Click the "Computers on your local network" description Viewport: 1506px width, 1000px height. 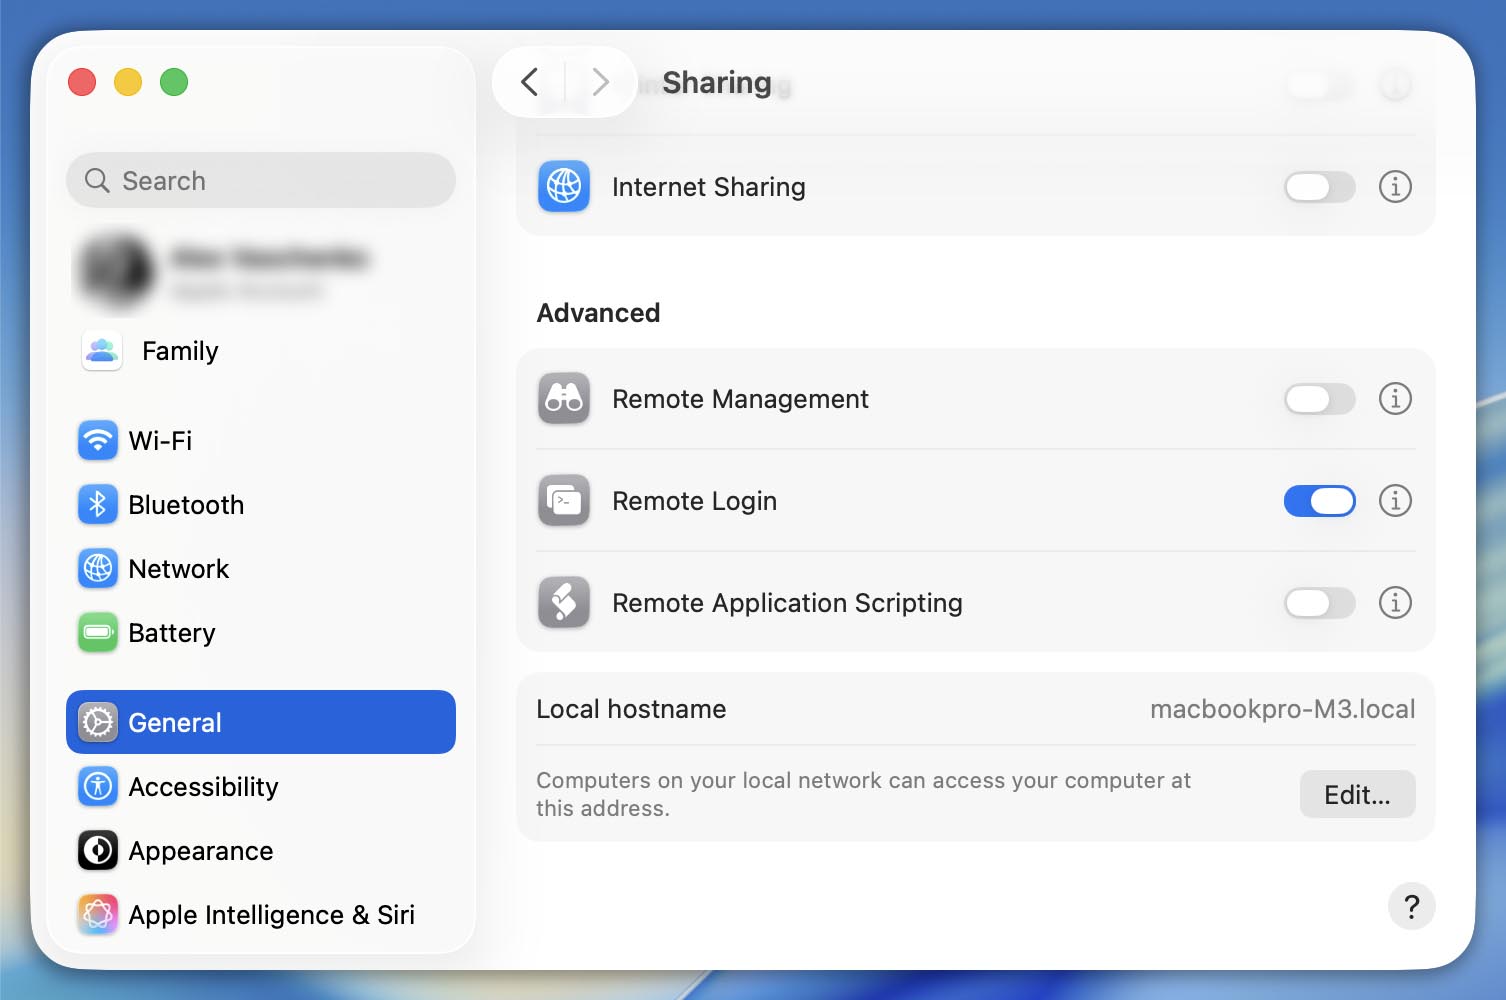tap(863, 794)
